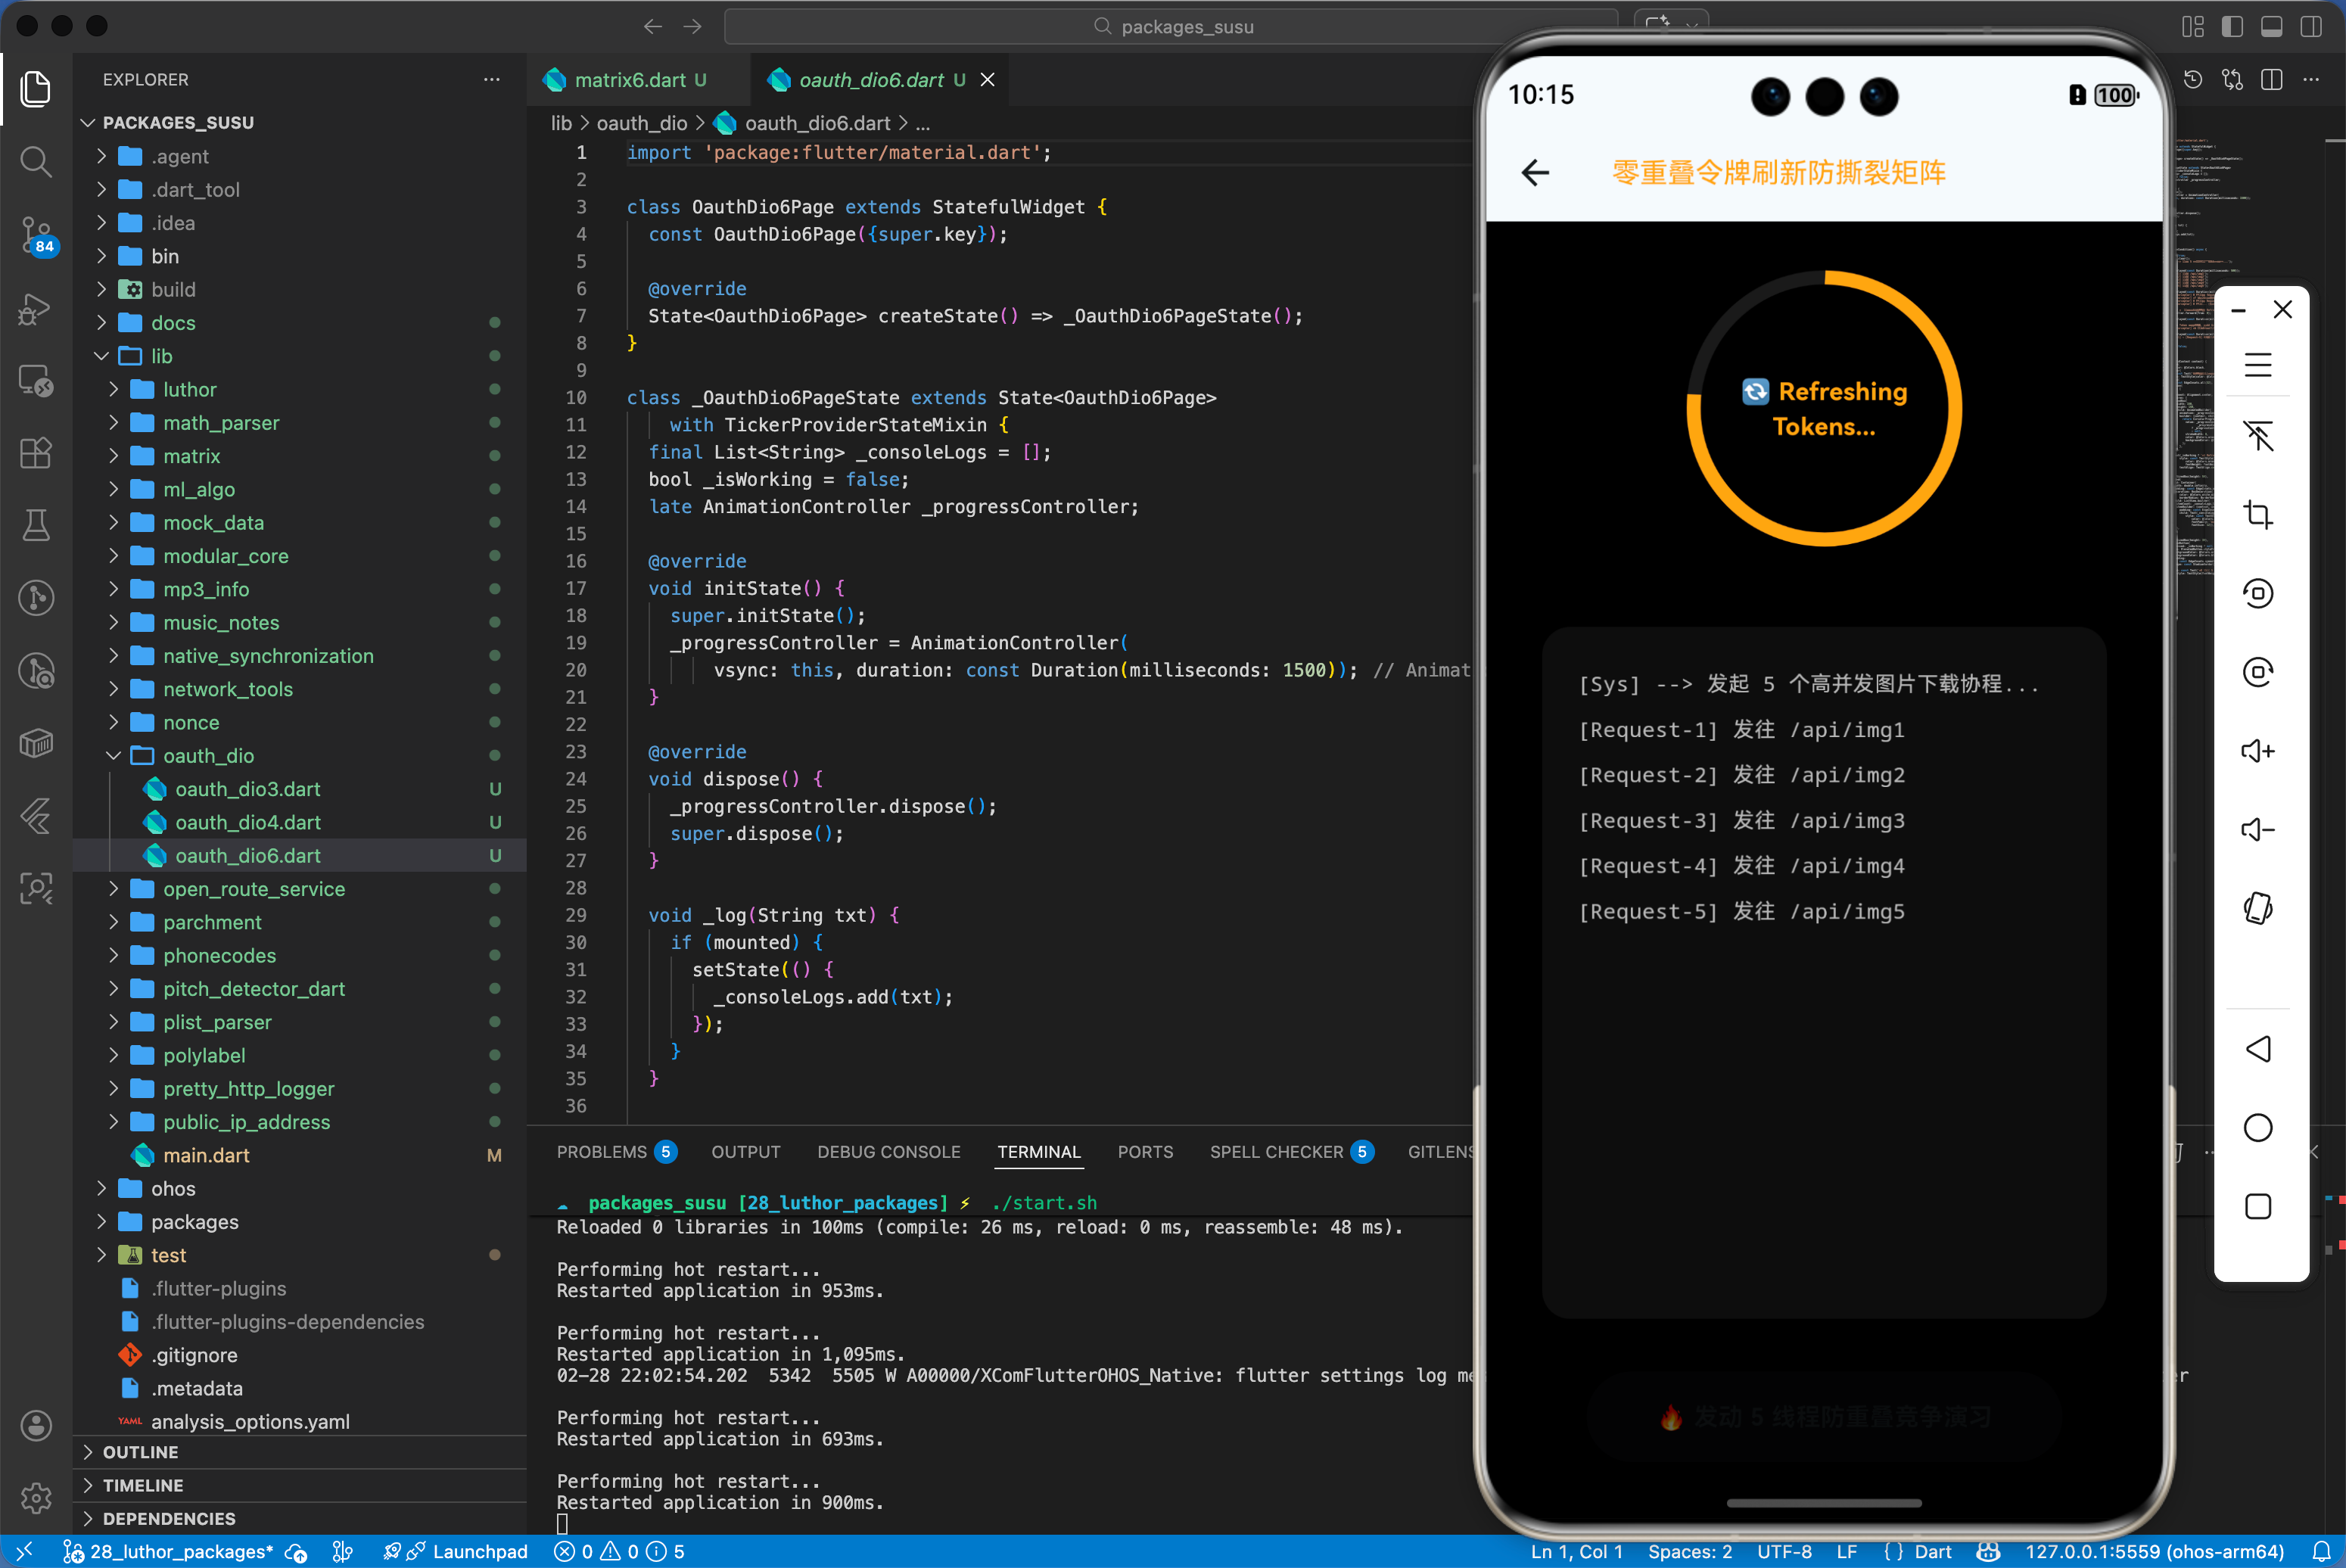Image resolution: width=2346 pixels, height=1568 pixels.
Task: Expand the math_parser folder
Action: point(221,423)
